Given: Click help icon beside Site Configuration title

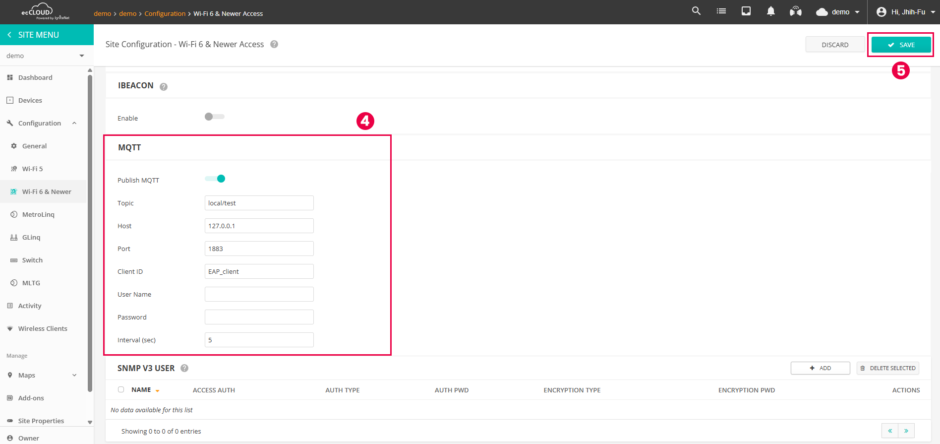Looking at the screenshot, I should coord(274,45).
